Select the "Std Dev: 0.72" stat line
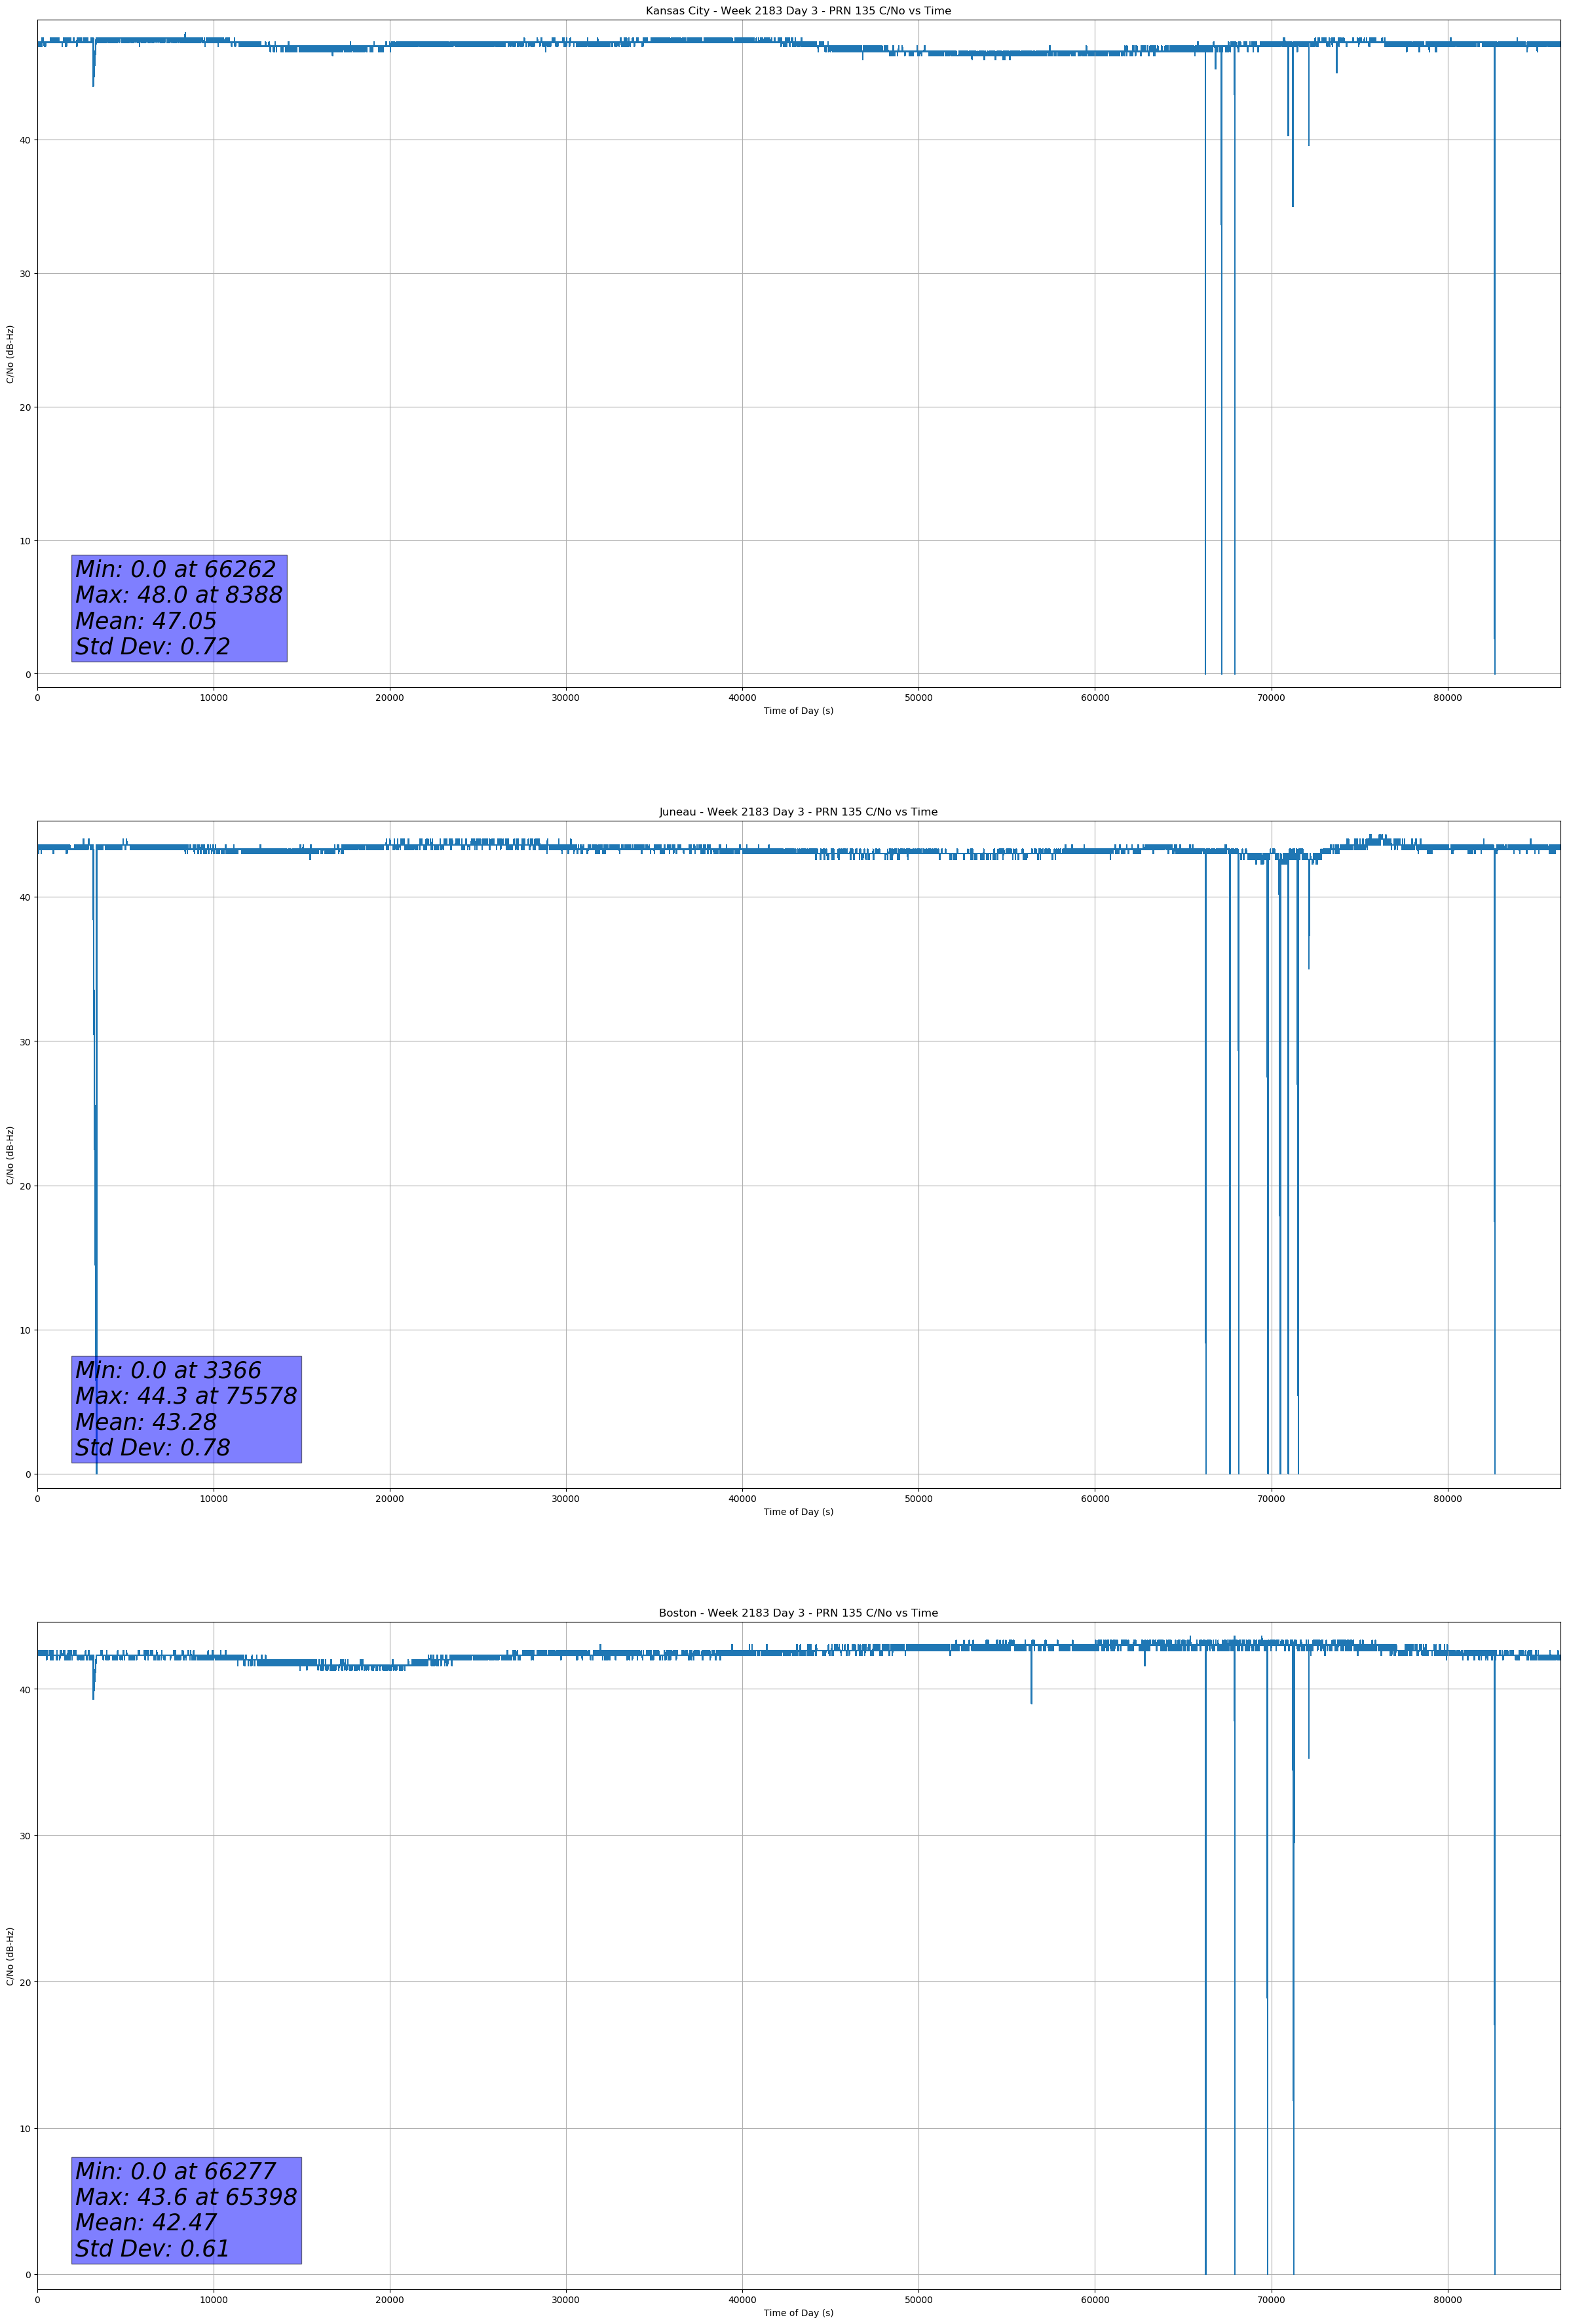 pyautogui.click(x=153, y=647)
